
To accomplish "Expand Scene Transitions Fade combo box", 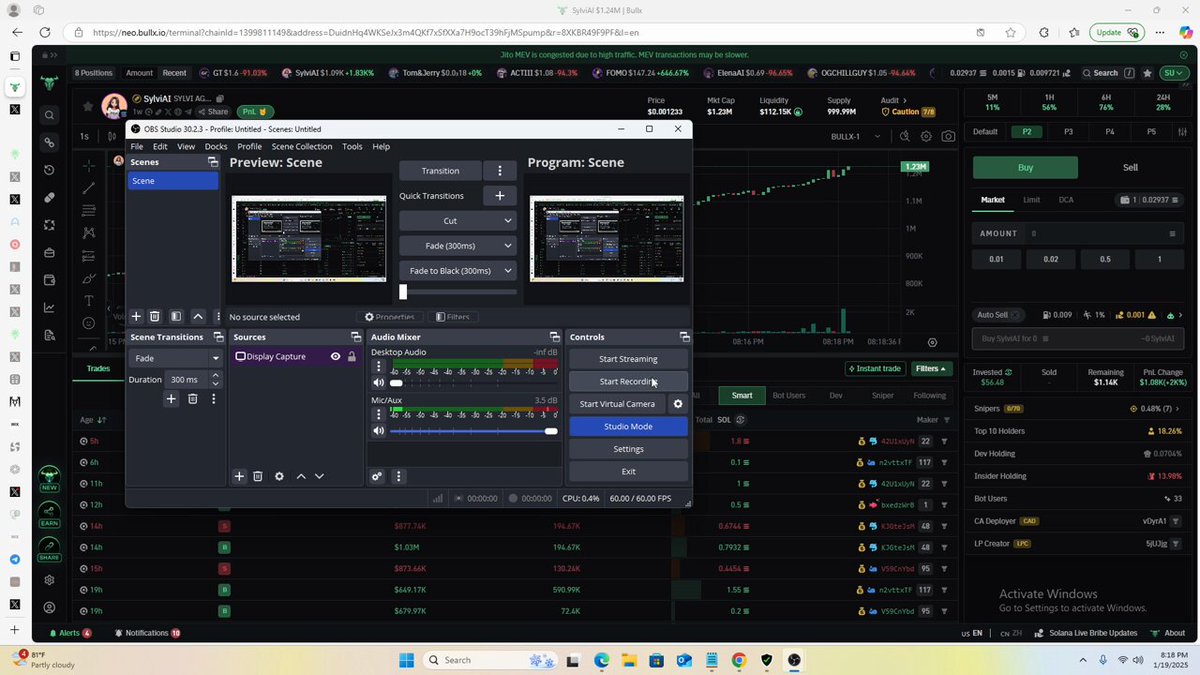I will click(175, 358).
